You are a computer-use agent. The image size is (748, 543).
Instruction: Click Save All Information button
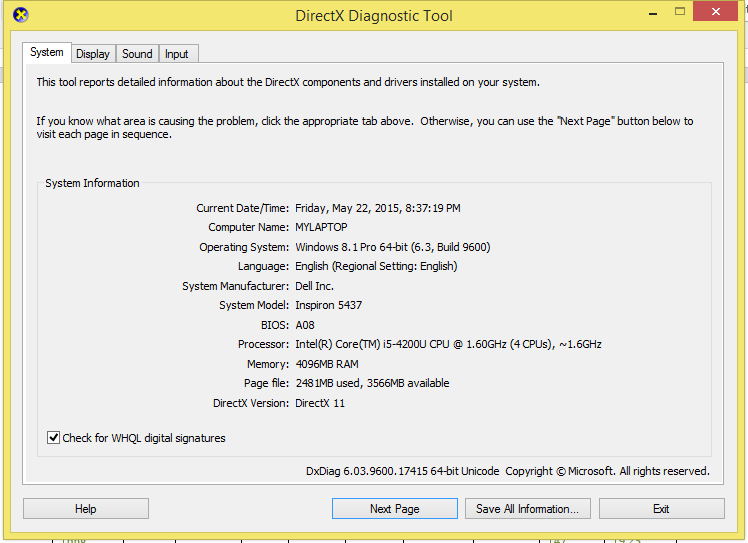[x=527, y=509]
